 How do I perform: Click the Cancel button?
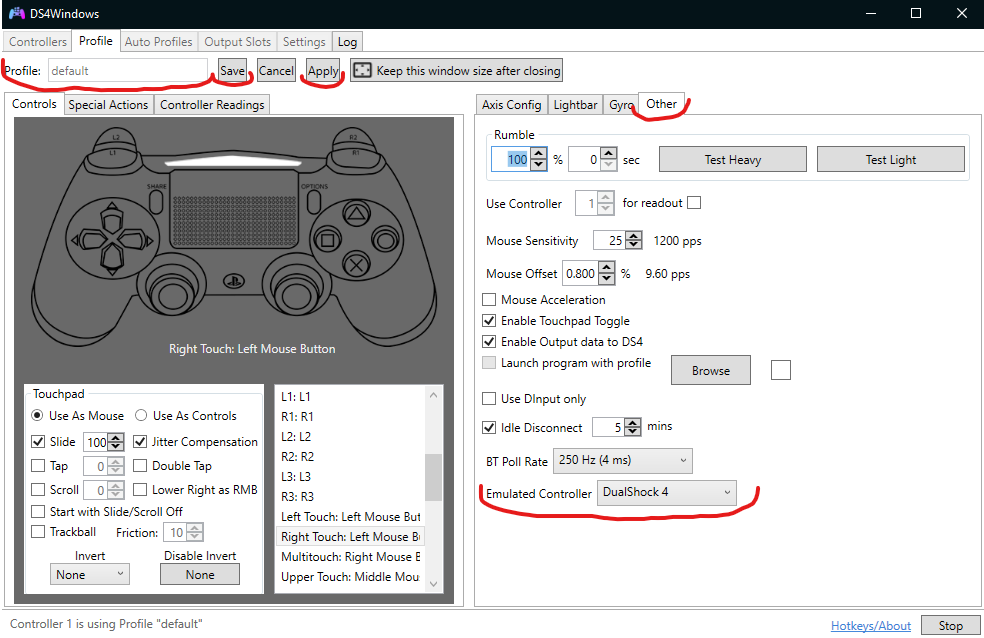[276, 70]
